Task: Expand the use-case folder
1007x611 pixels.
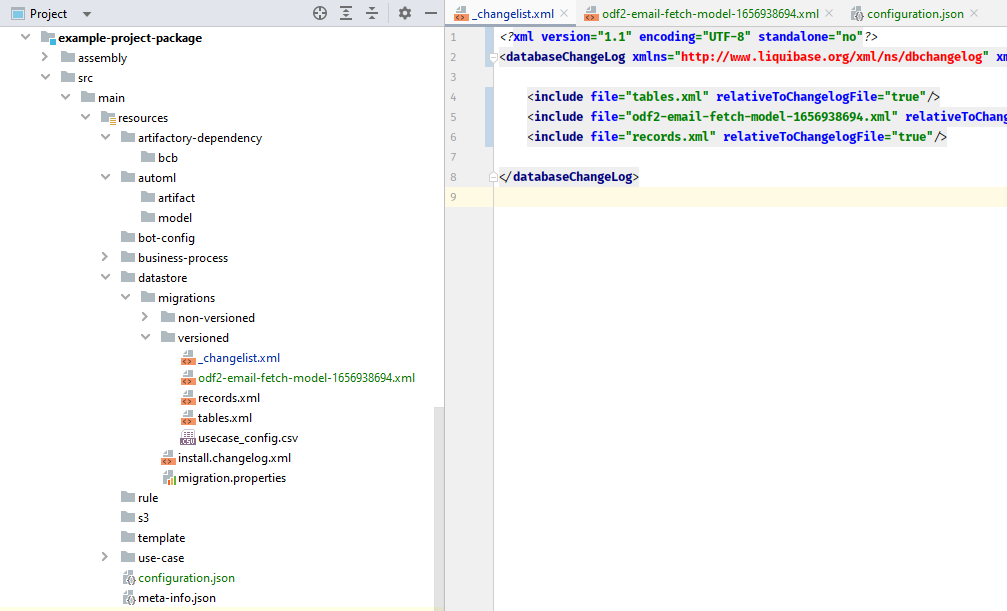Action: pos(105,557)
